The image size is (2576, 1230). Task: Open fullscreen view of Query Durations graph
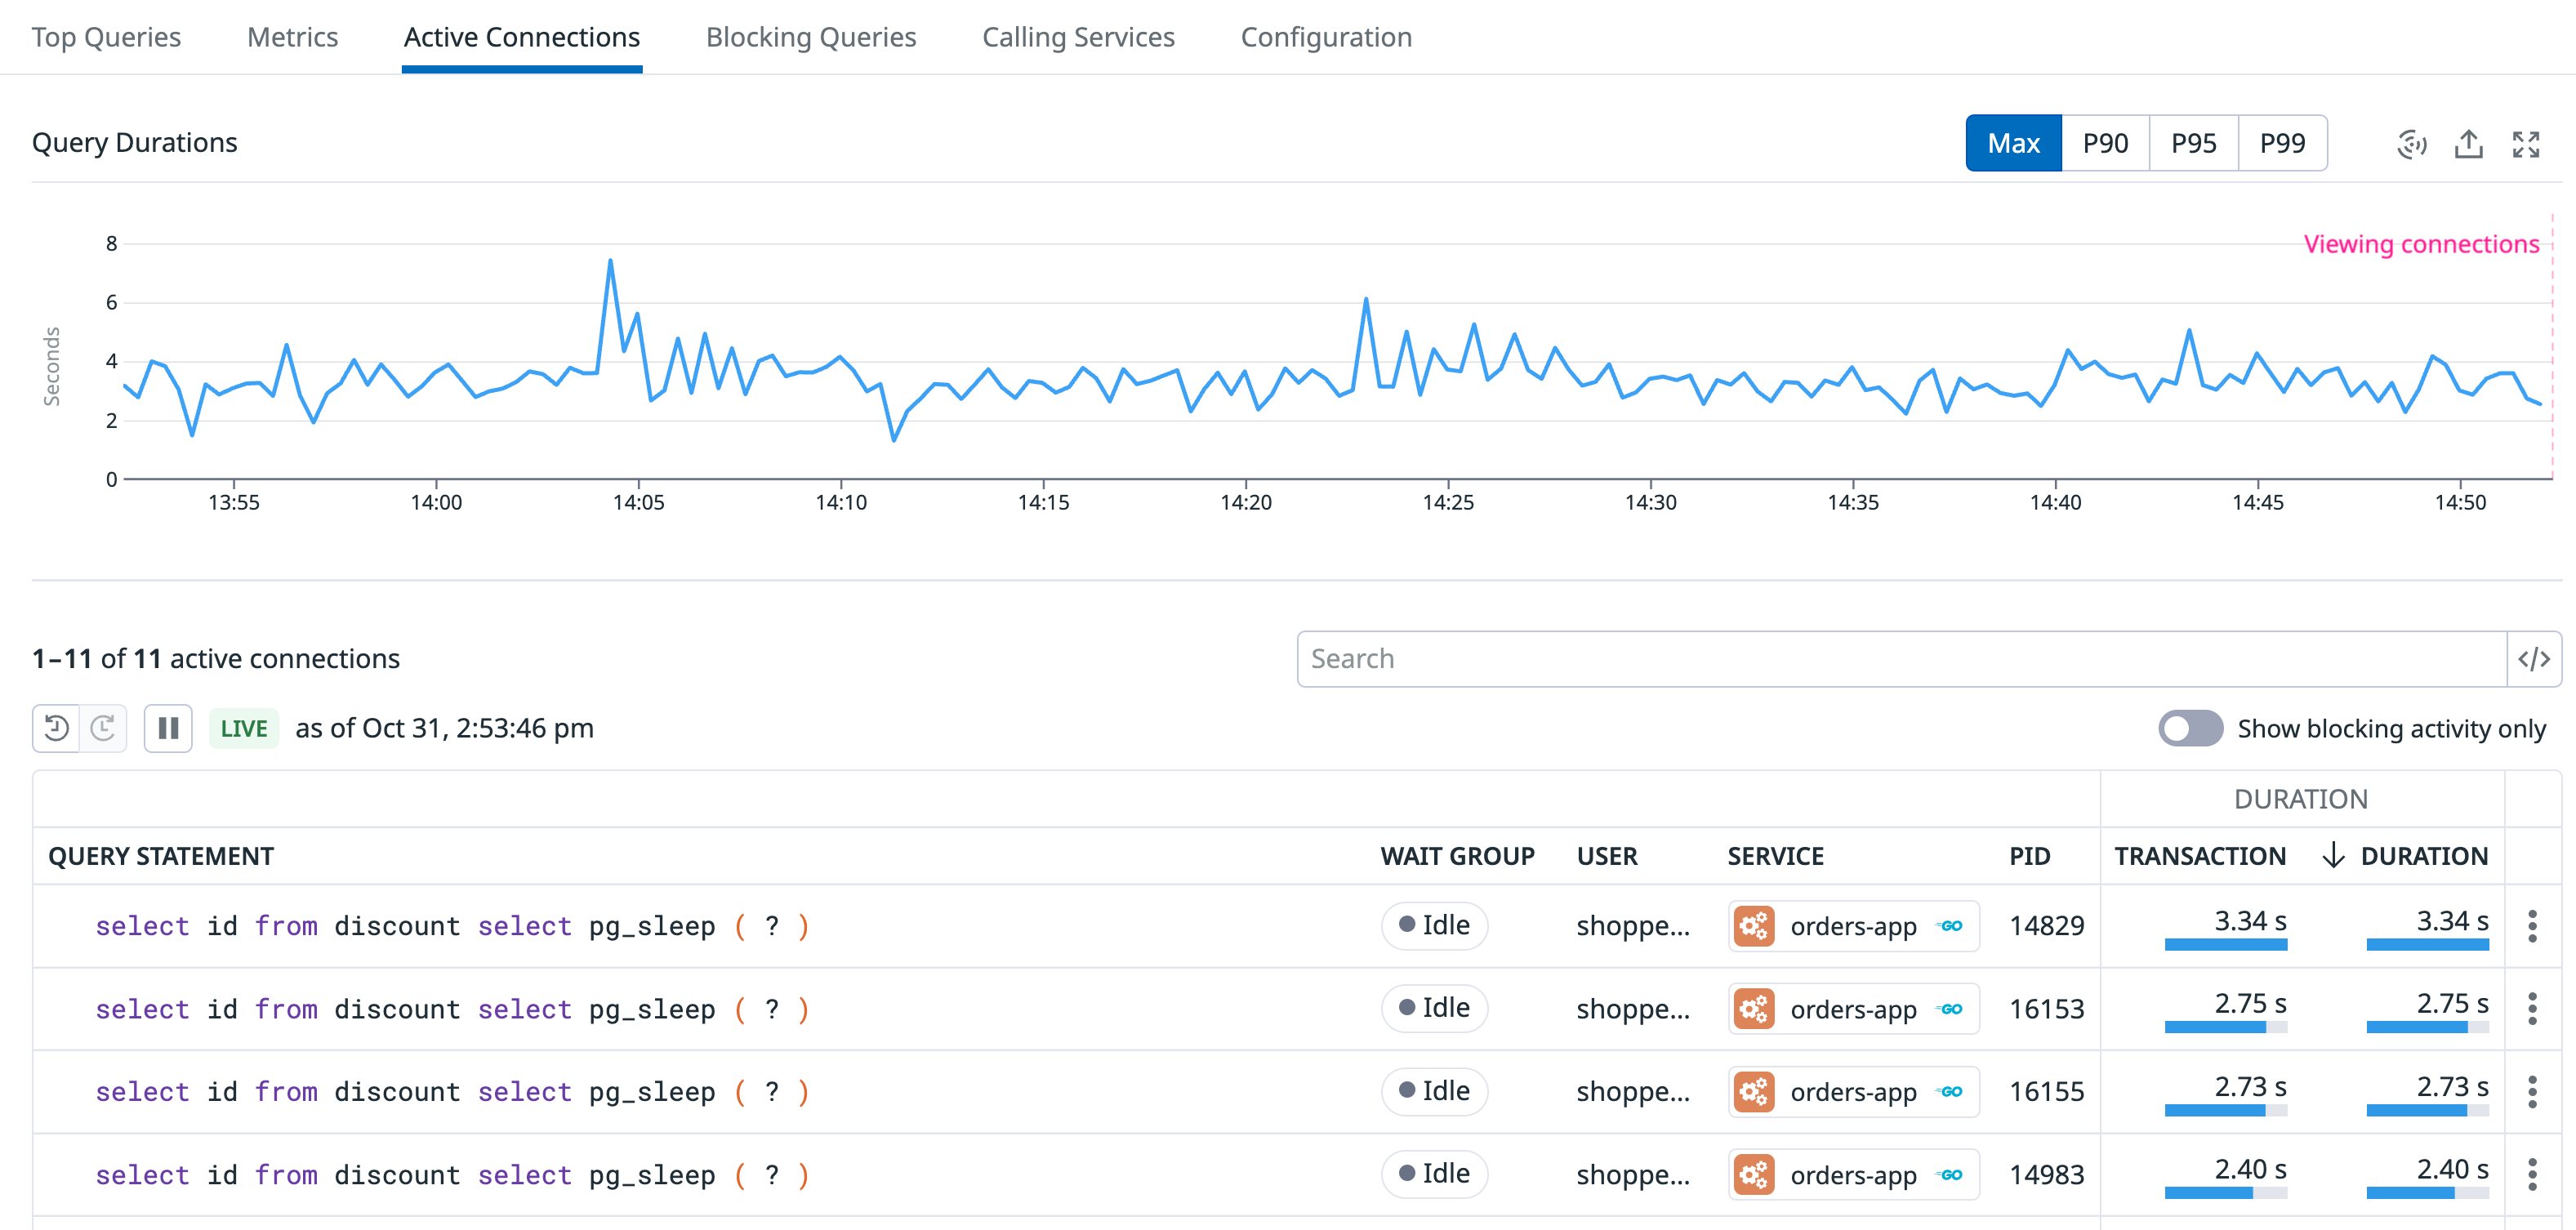tap(2525, 144)
